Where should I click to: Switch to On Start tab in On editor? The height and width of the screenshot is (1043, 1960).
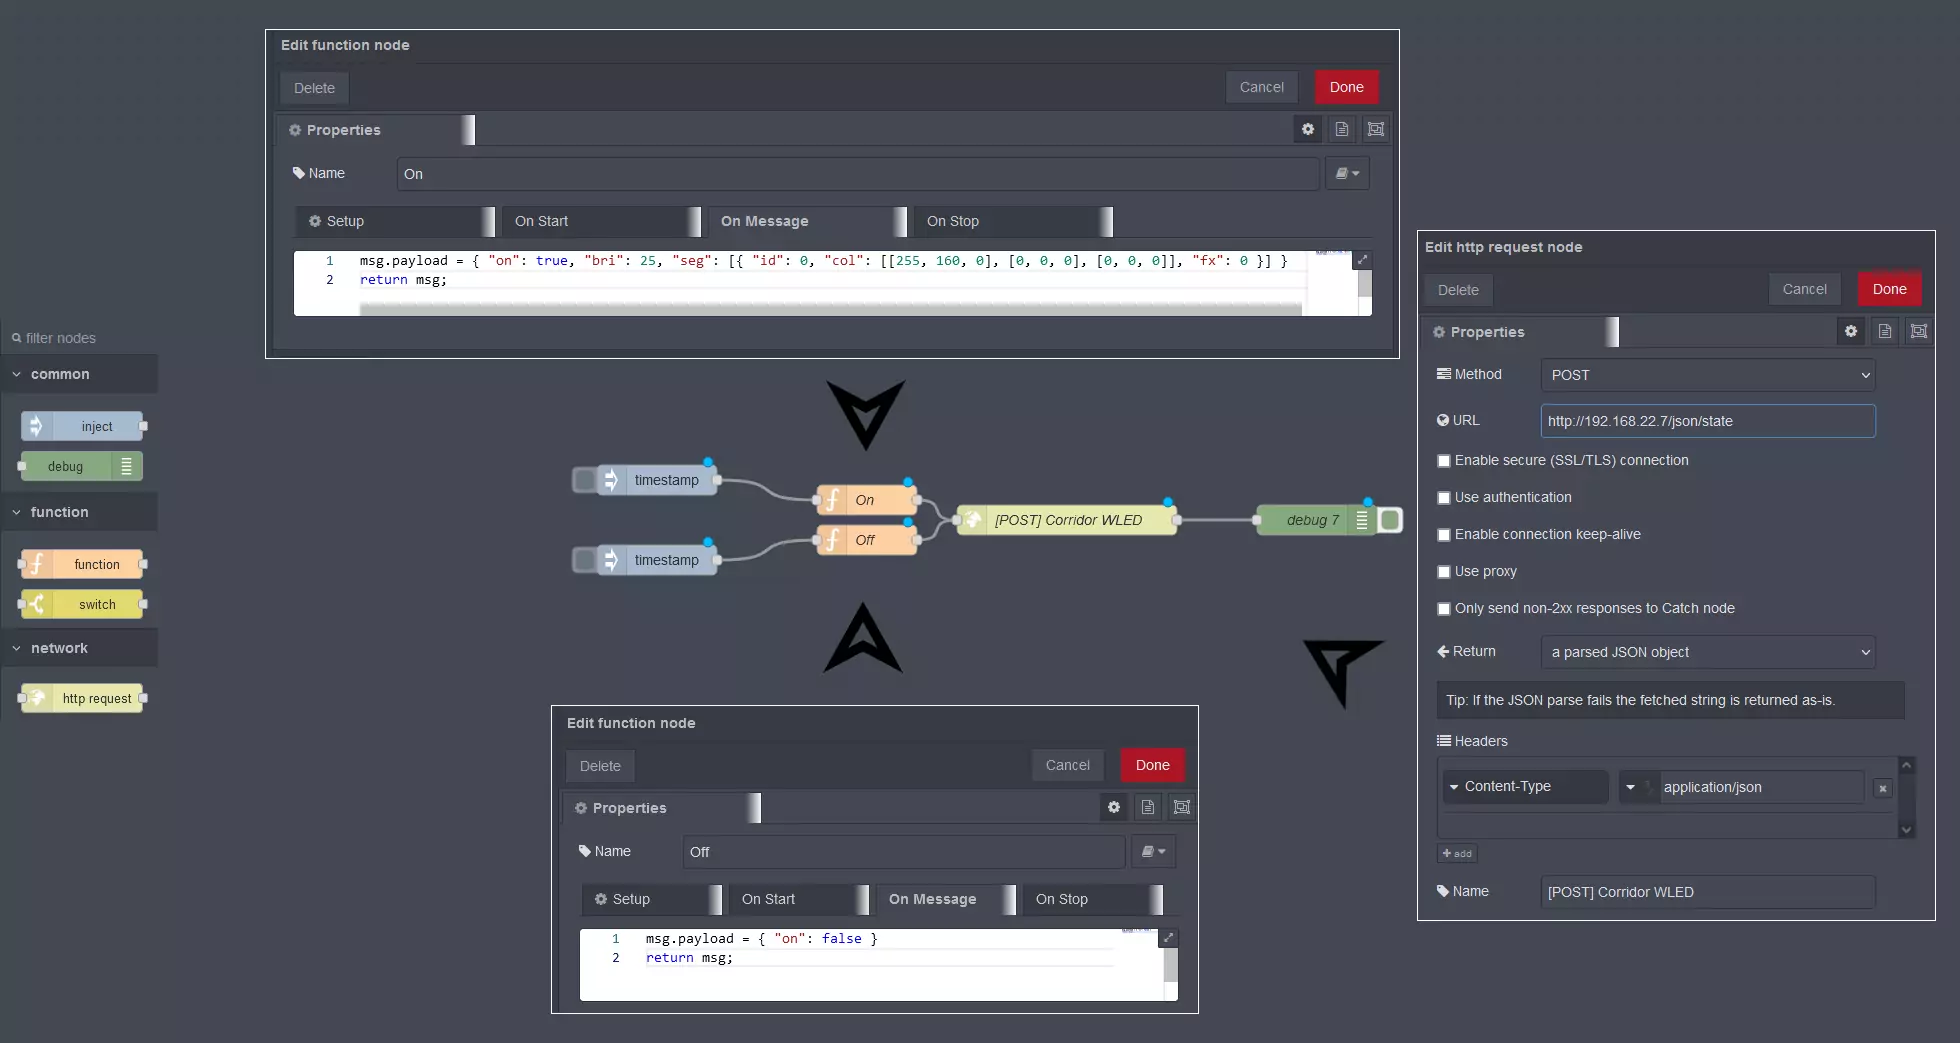pyautogui.click(x=601, y=221)
